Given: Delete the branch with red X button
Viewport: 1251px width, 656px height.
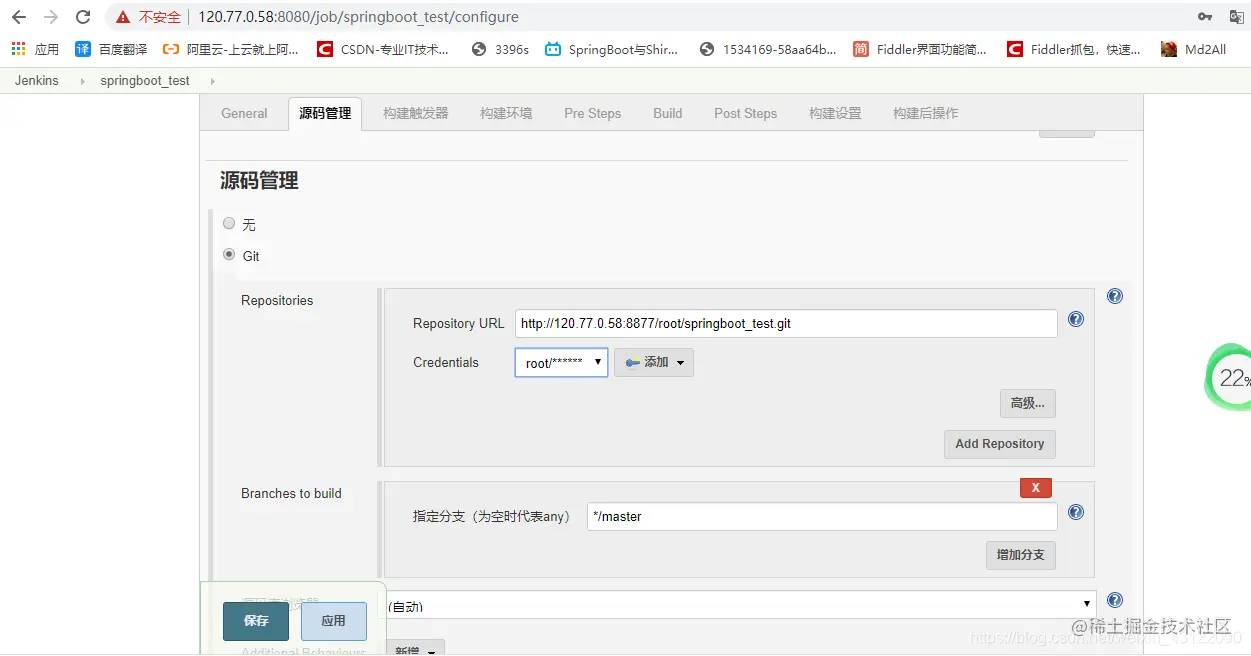Looking at the screenshot, I should tap(1035, 488).
